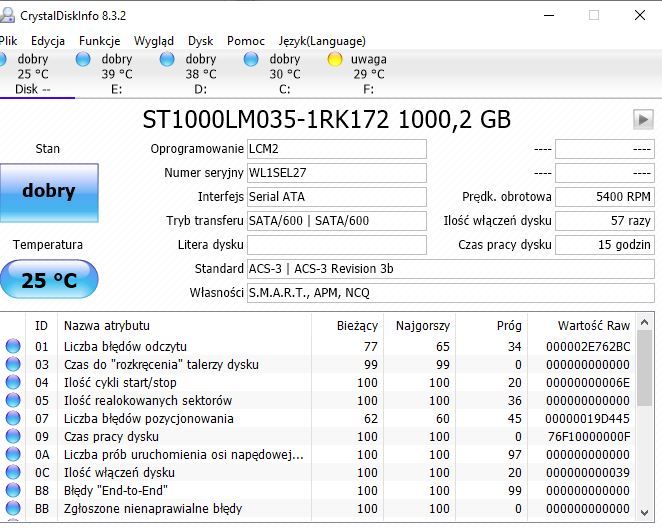Click status orb of attribute 0A row
662x528 pixels.
coord(13,454)
